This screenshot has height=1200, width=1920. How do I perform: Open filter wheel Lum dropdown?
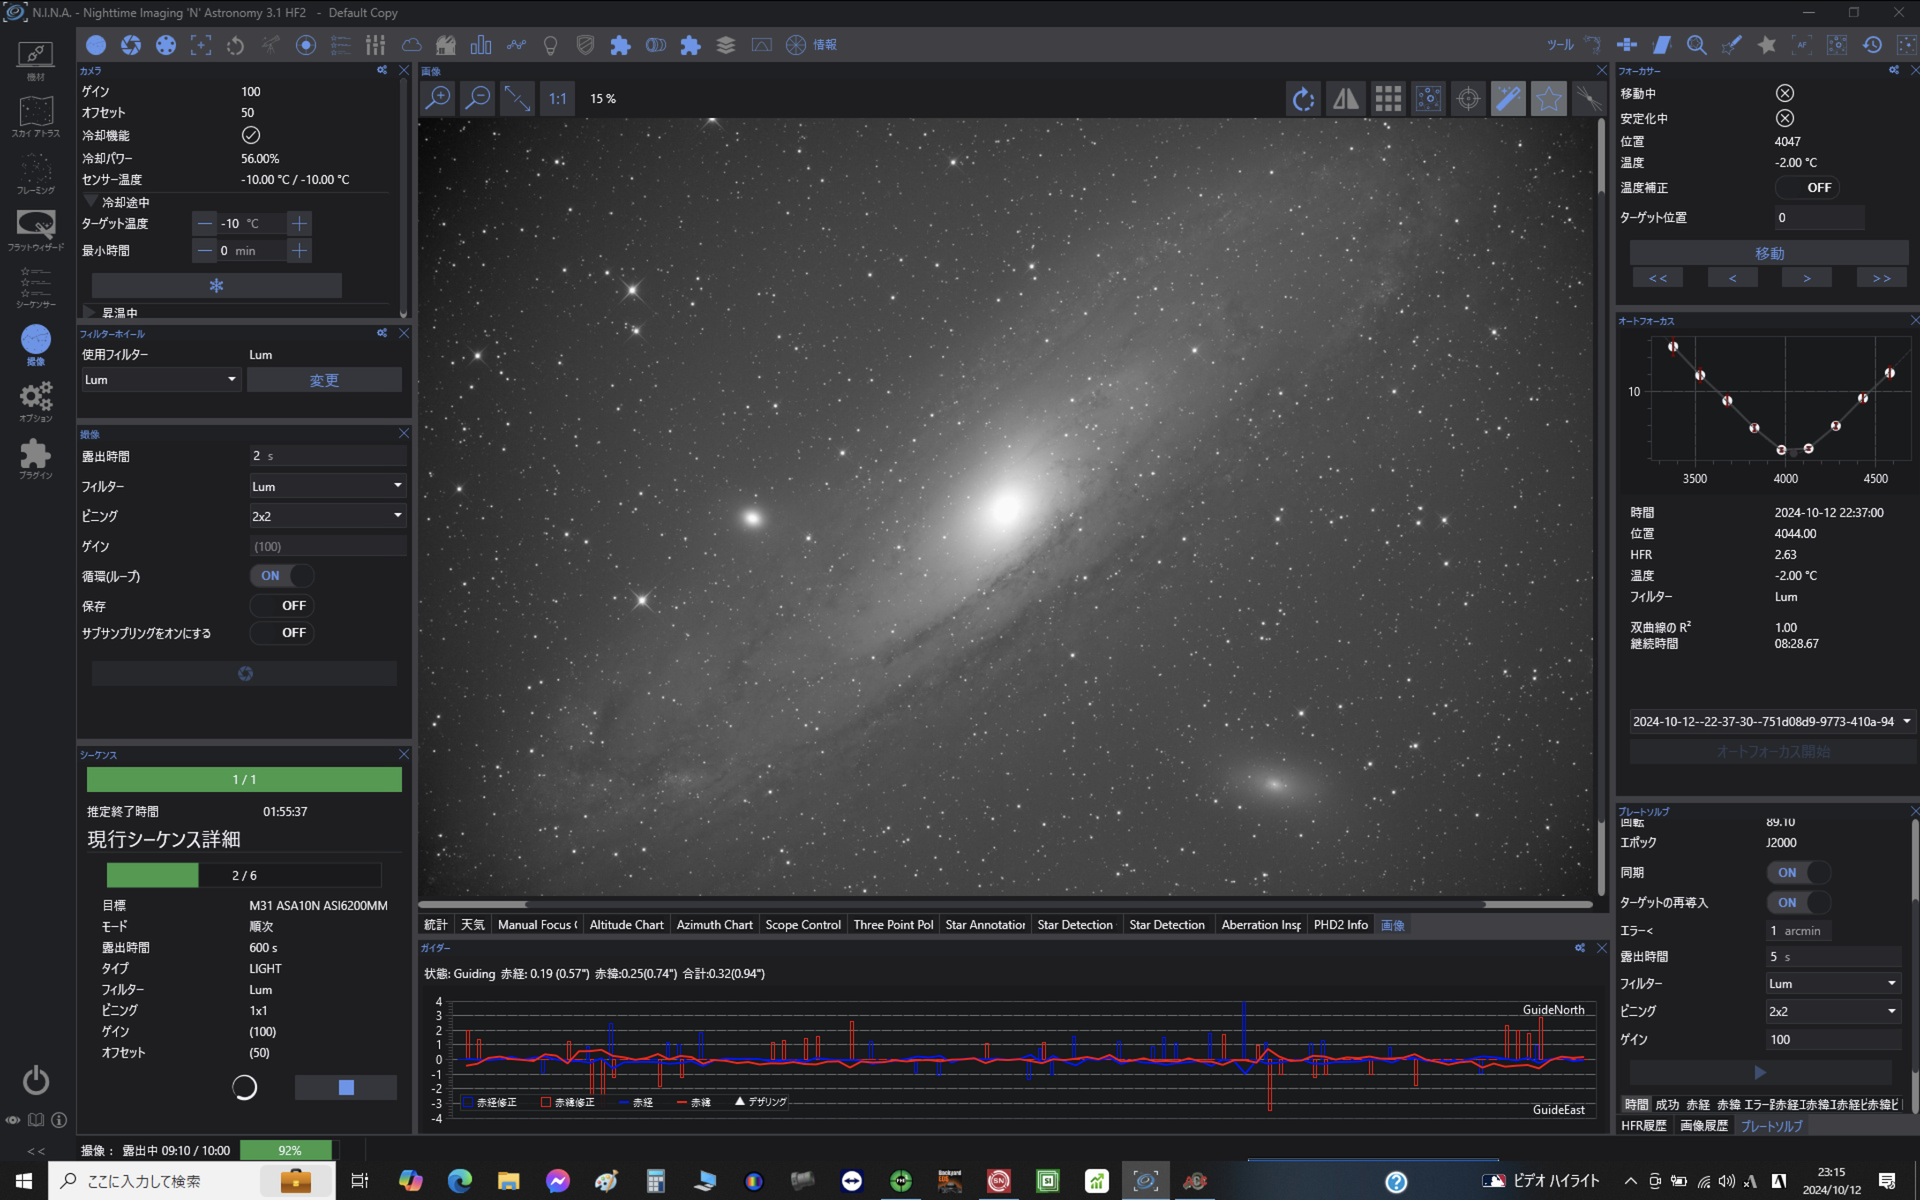pos(160,380)
